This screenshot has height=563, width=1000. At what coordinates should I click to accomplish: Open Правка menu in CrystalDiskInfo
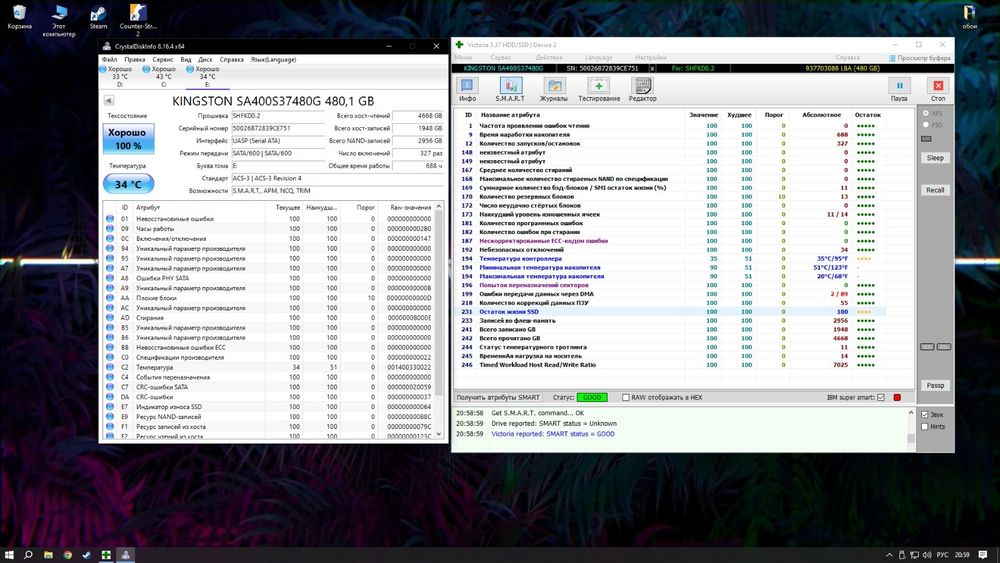[x=135, y=59]
